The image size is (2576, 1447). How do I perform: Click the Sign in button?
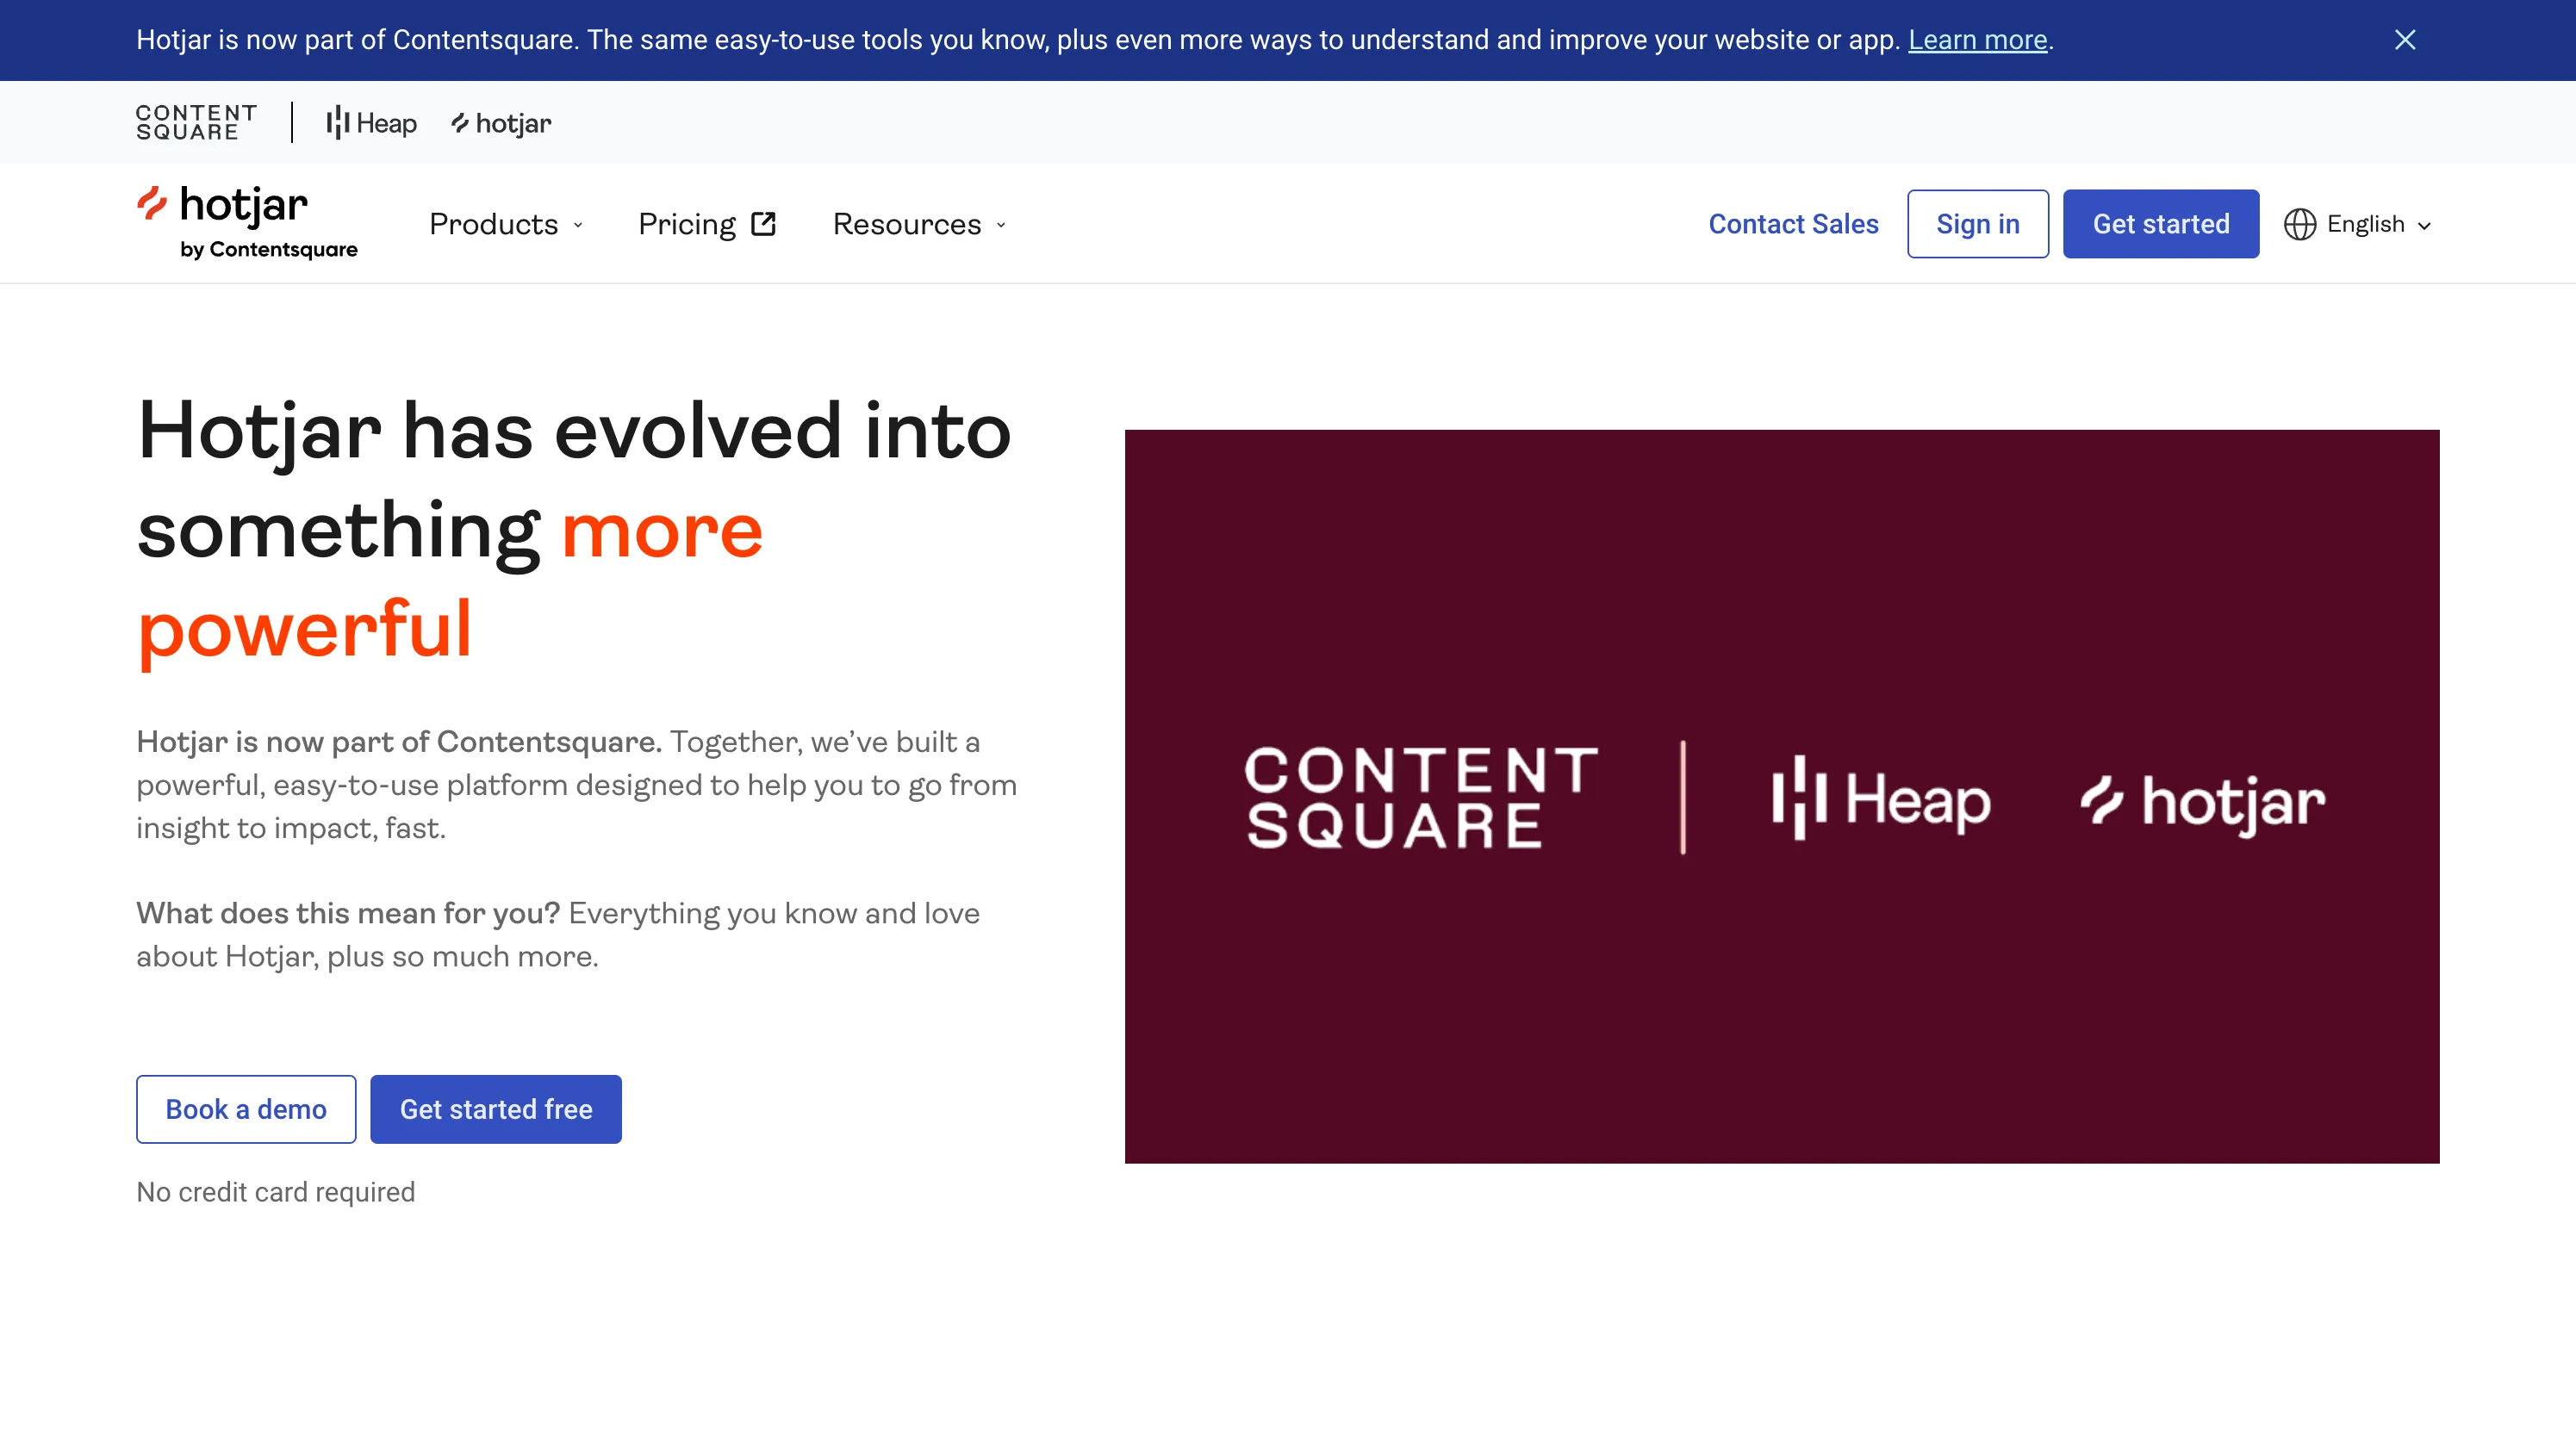[1977, 223]
